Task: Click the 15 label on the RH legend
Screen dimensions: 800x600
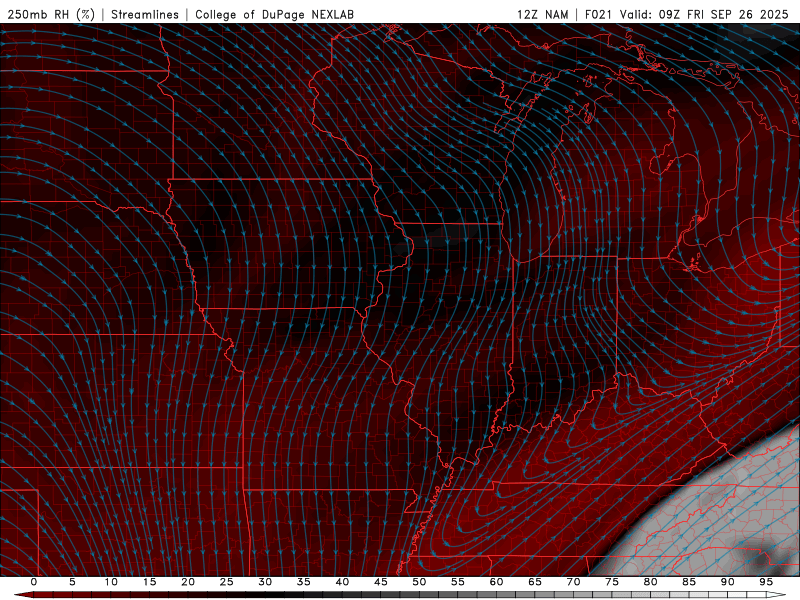Action: (149, 582)
